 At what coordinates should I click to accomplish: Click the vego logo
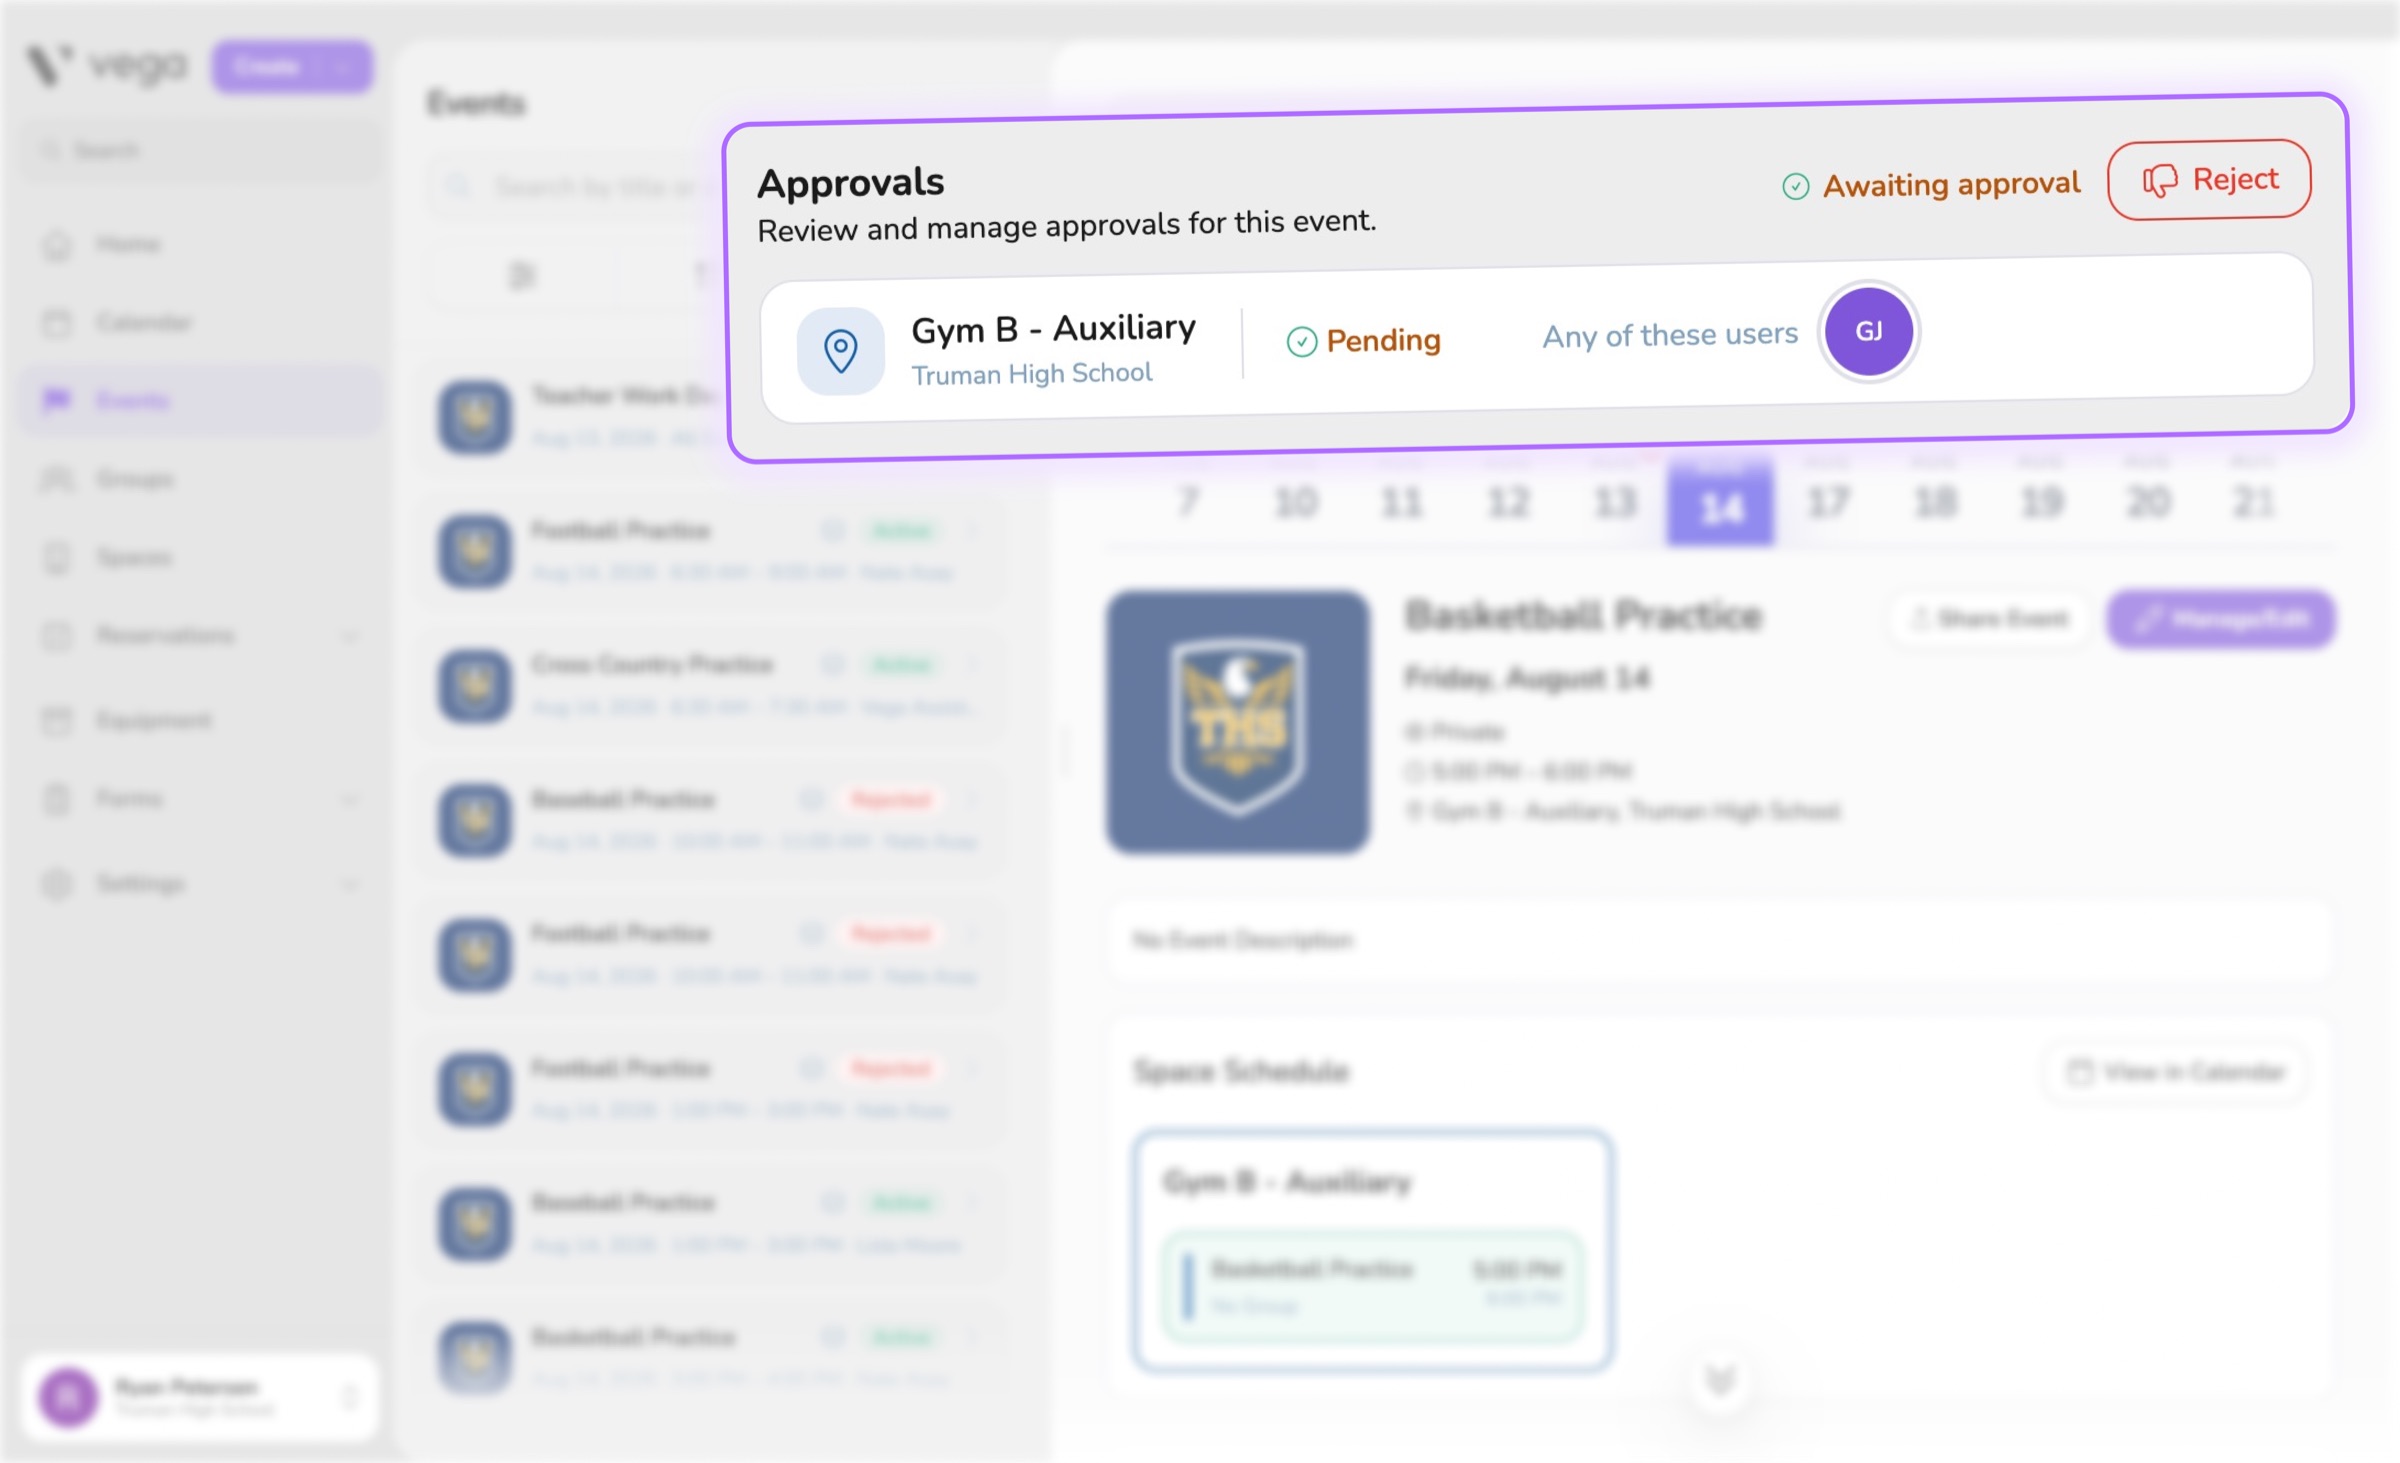[x=105, y=66]
